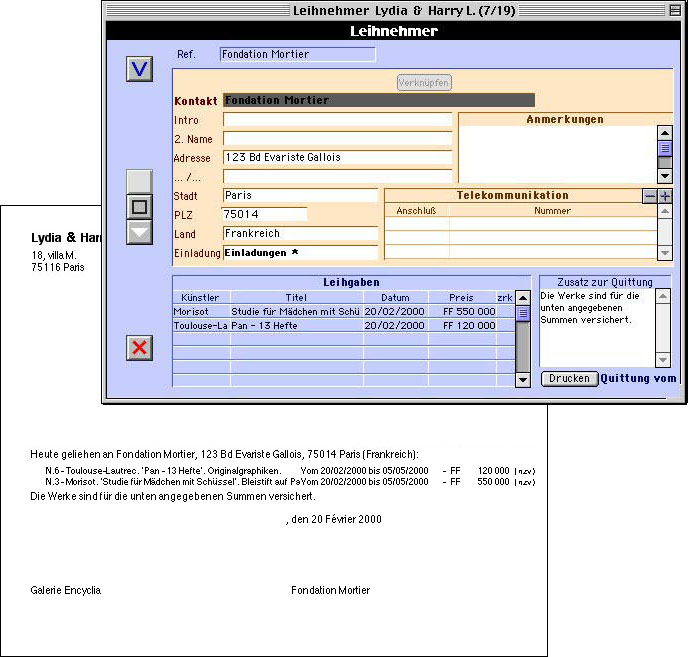688x657 pixels.
Task: Click the Anmerkungen scrollbar thumb
Action: [665, 149]
